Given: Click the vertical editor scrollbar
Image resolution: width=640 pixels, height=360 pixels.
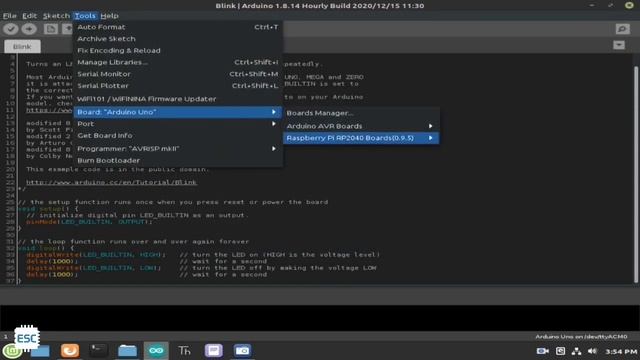Looking at the screenshot, I should point(636,173).
